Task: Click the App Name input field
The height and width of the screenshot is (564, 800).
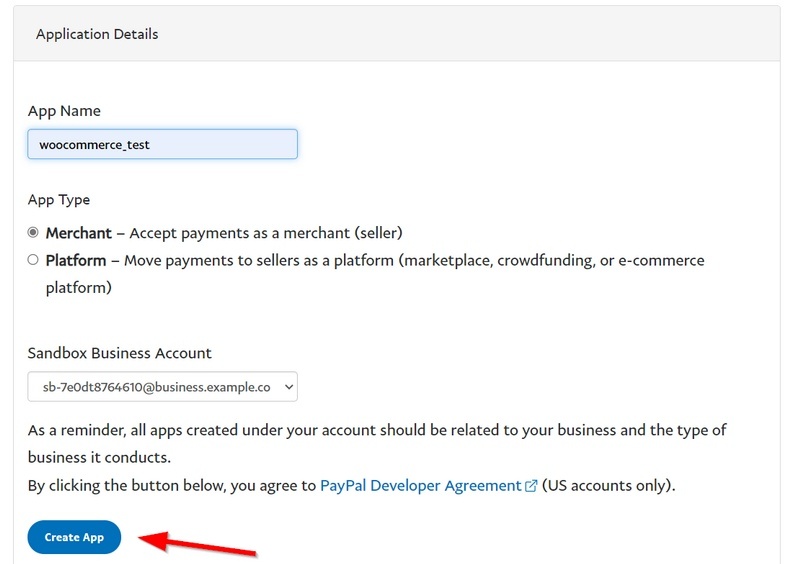Action: pos(162,144)
